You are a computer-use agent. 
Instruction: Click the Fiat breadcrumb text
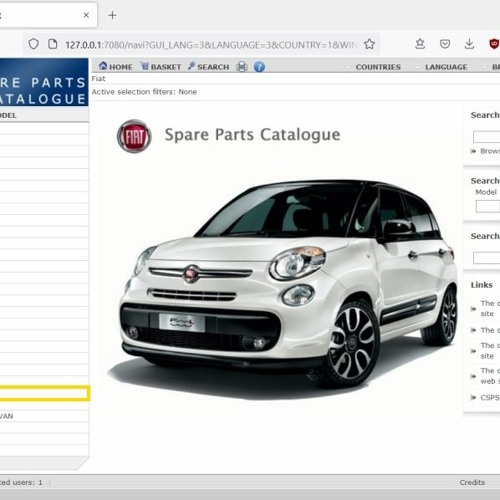point(98,79)
